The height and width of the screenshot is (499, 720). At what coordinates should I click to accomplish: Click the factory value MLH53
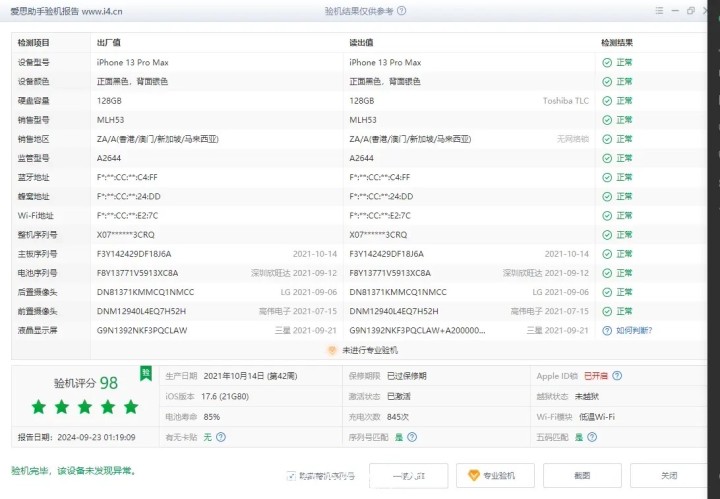[x=110, y=120]
